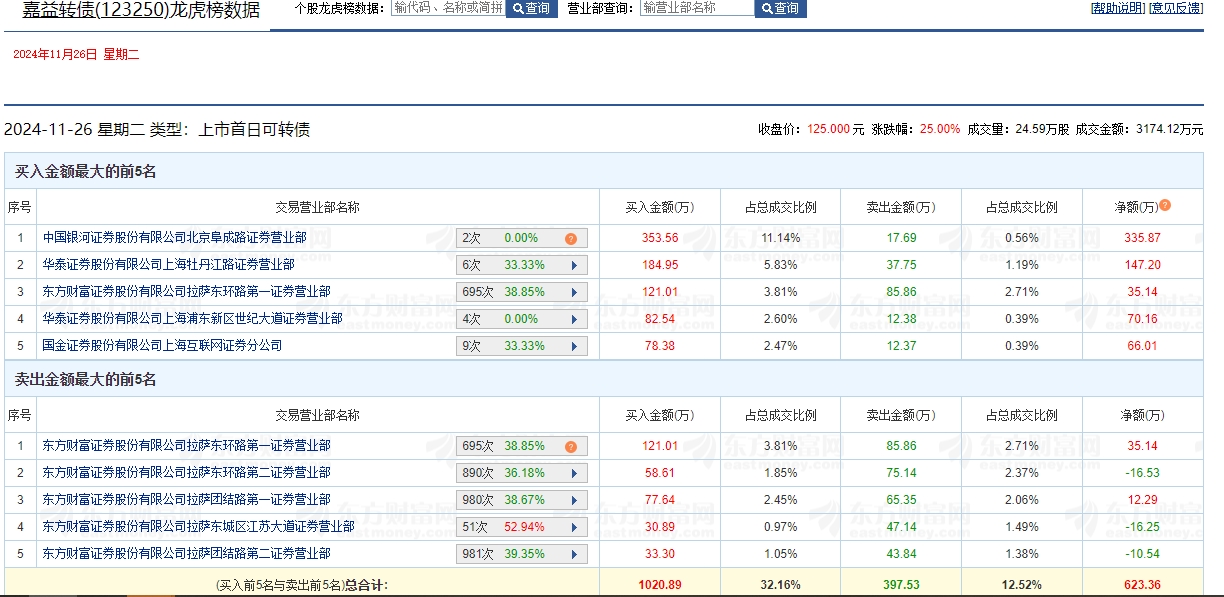Expand the 980次 38.67% statistics badge

574,500
